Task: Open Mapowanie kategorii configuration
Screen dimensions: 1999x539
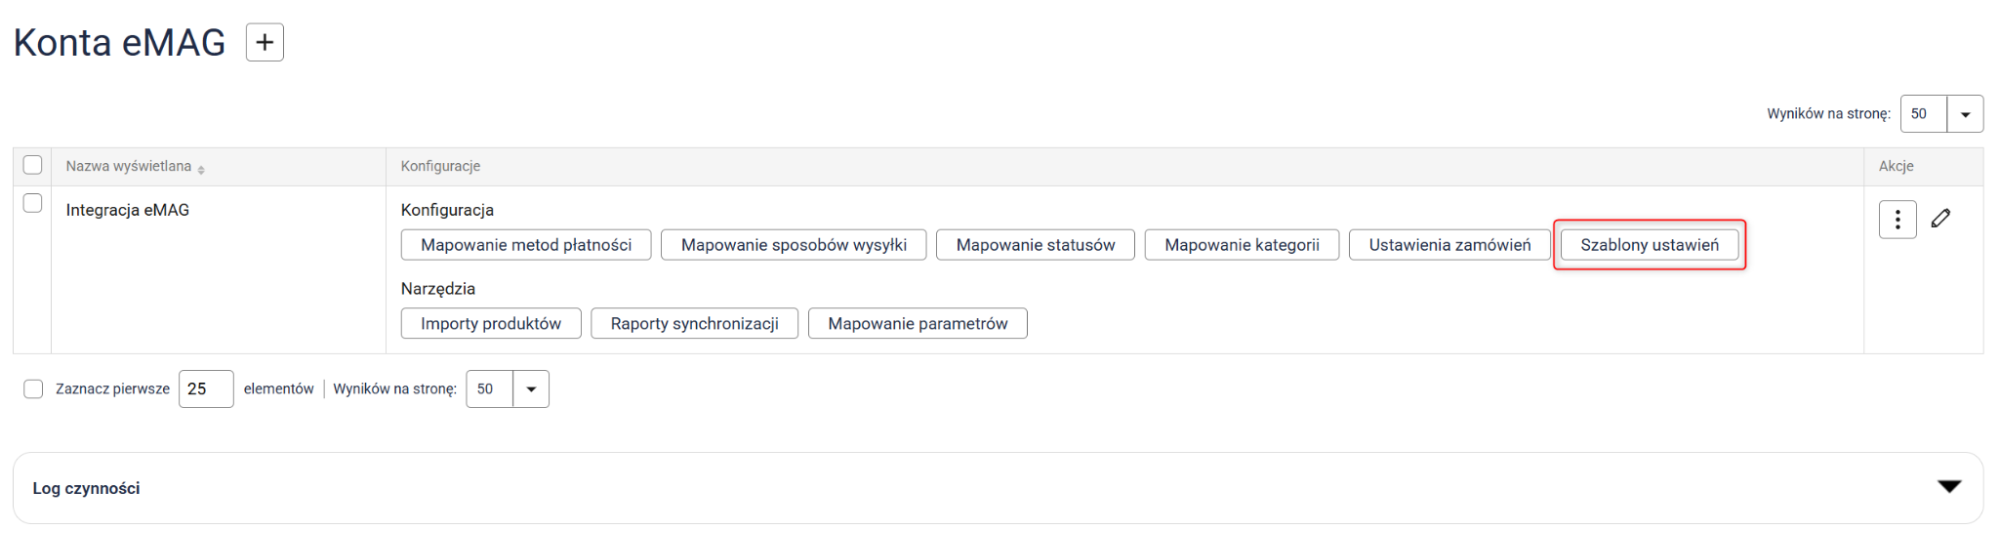Action: click(x=1241, y=245)
